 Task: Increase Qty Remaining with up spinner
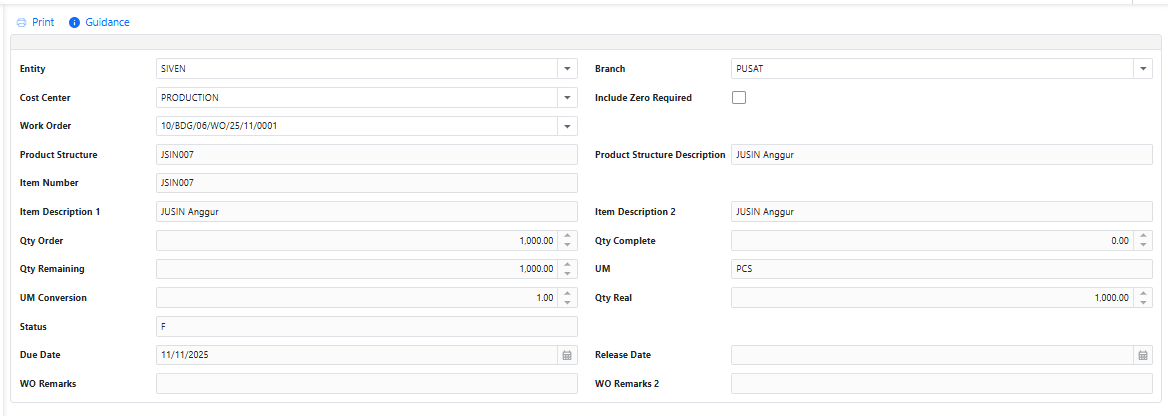[567, 265]
